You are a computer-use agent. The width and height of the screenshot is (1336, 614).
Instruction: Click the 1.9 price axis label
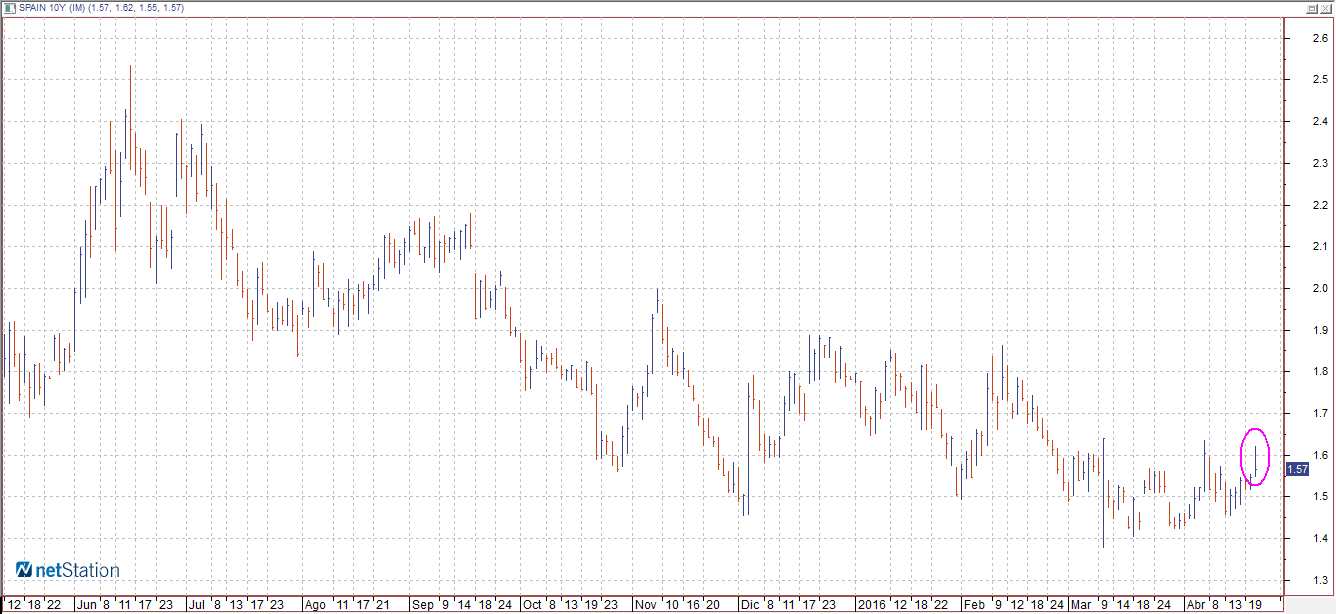(x=1320, y=330)
